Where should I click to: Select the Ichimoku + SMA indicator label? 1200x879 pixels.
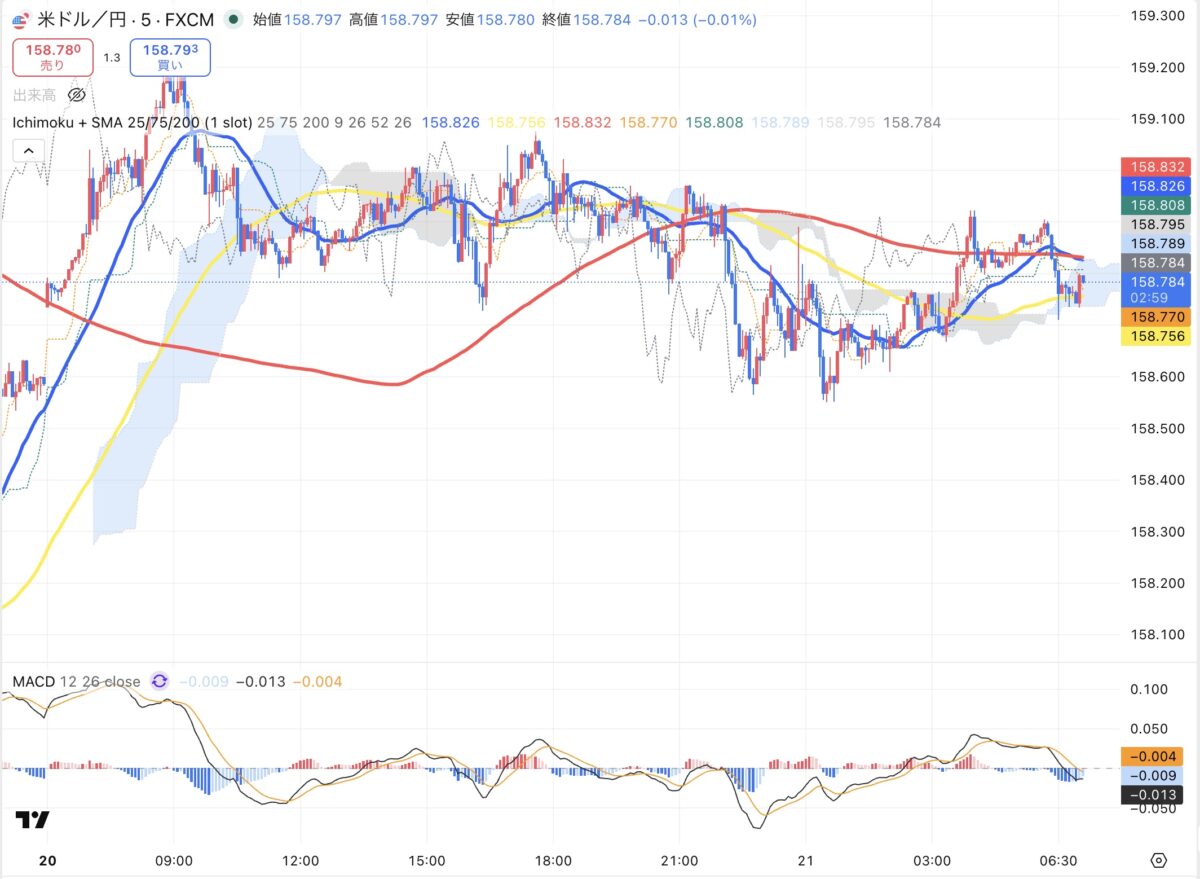131,123
